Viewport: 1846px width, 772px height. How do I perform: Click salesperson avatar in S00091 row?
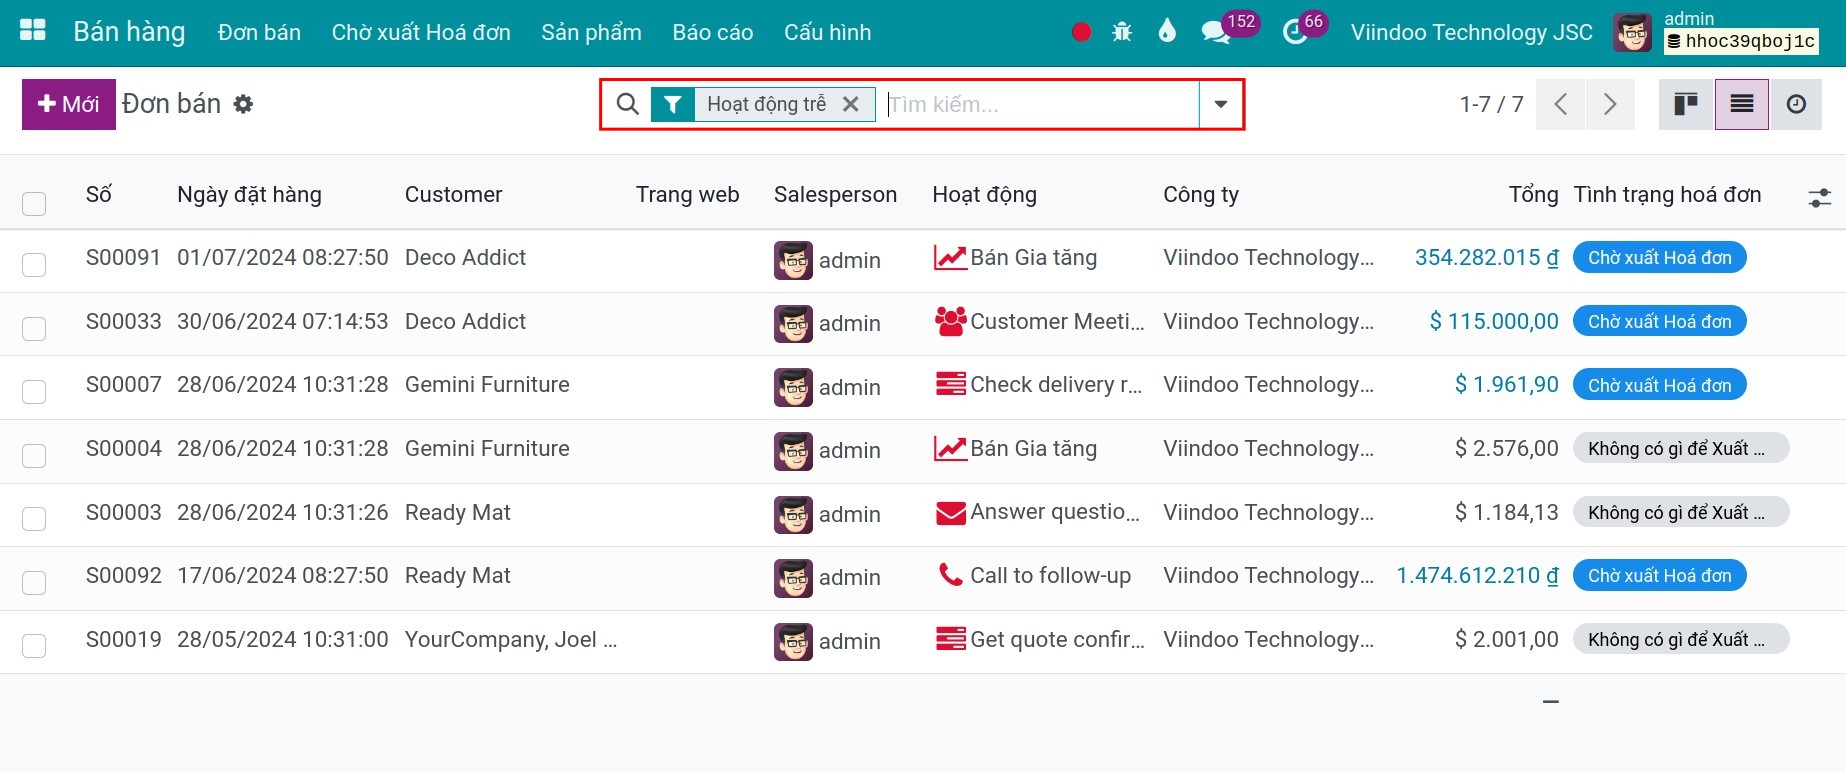793,260
